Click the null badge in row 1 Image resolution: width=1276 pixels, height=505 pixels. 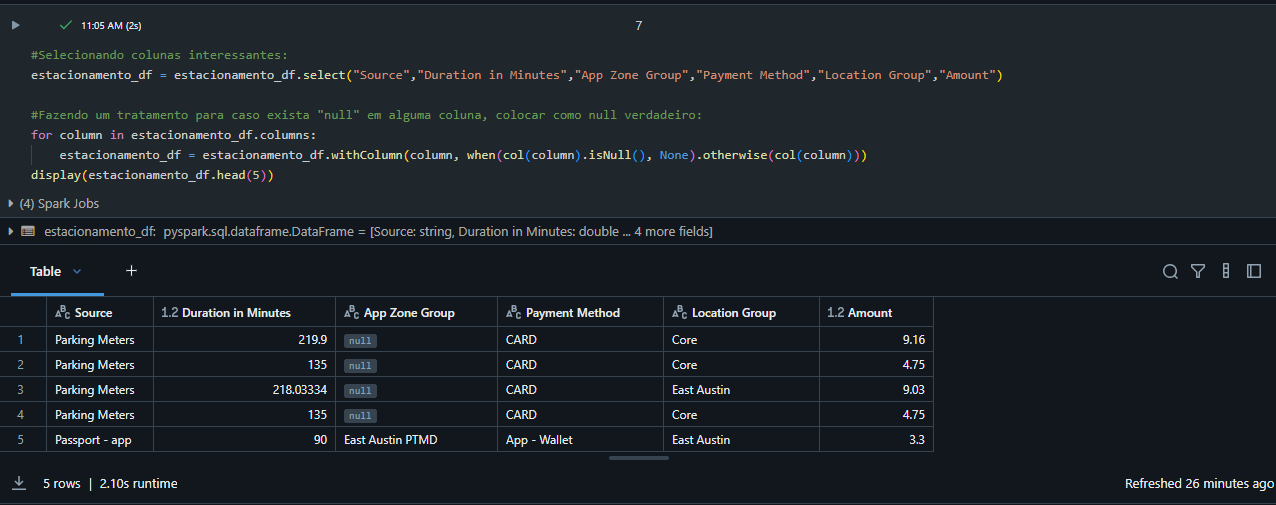[360, 340]
